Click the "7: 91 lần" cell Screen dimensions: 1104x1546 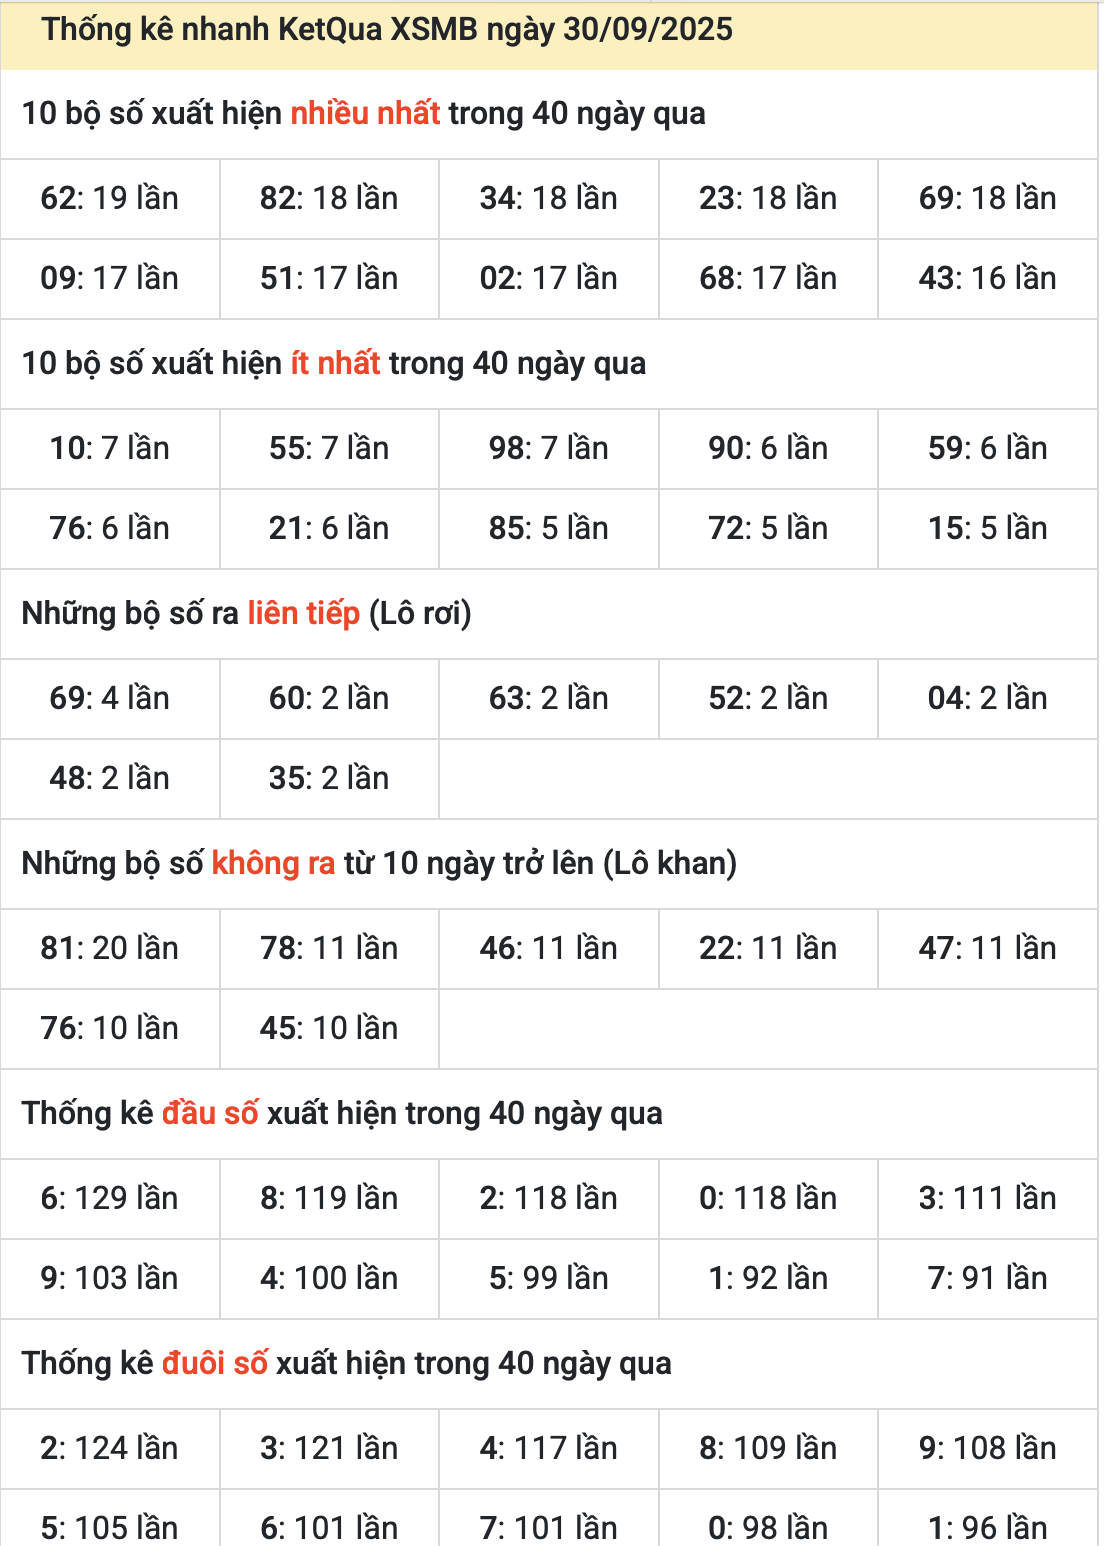(x=987, y=1278)
